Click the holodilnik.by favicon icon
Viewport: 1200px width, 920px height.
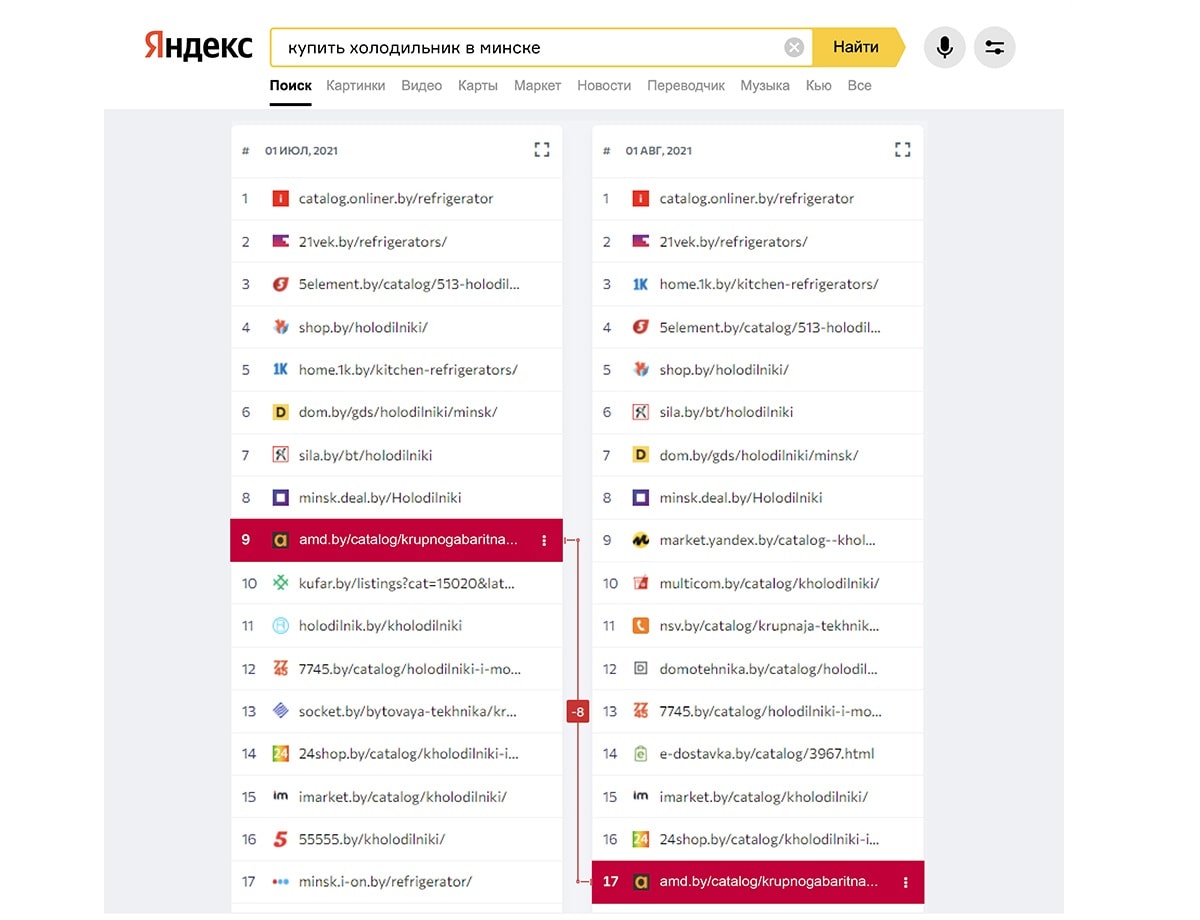click(280, 626)
